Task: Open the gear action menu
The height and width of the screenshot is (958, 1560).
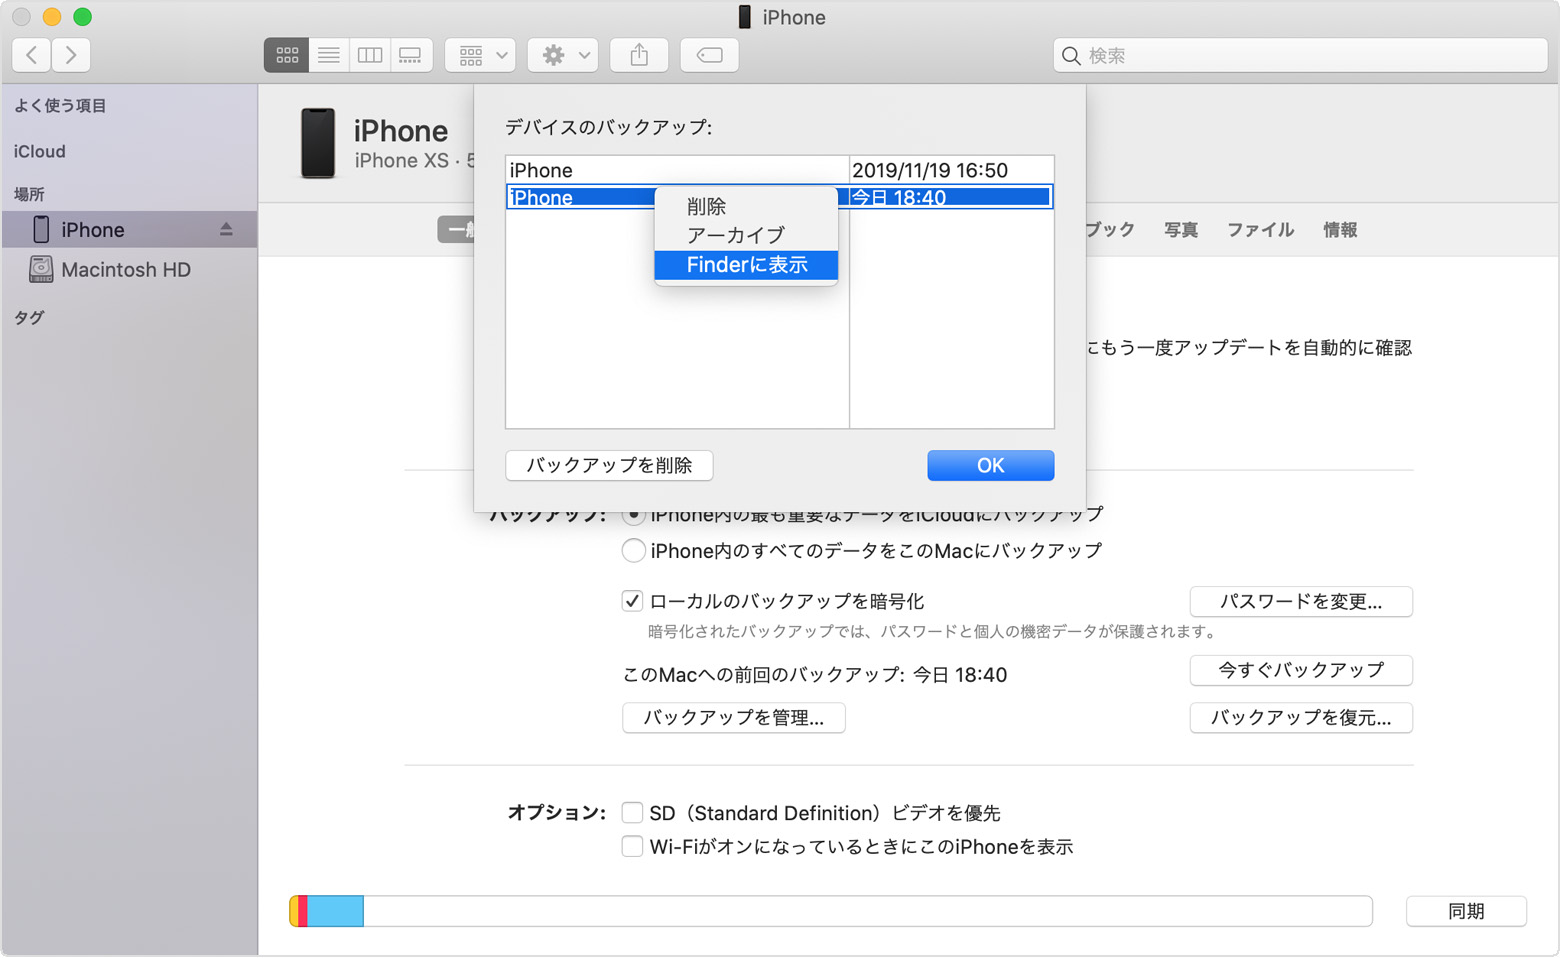Action: click(x=564, y=56)
